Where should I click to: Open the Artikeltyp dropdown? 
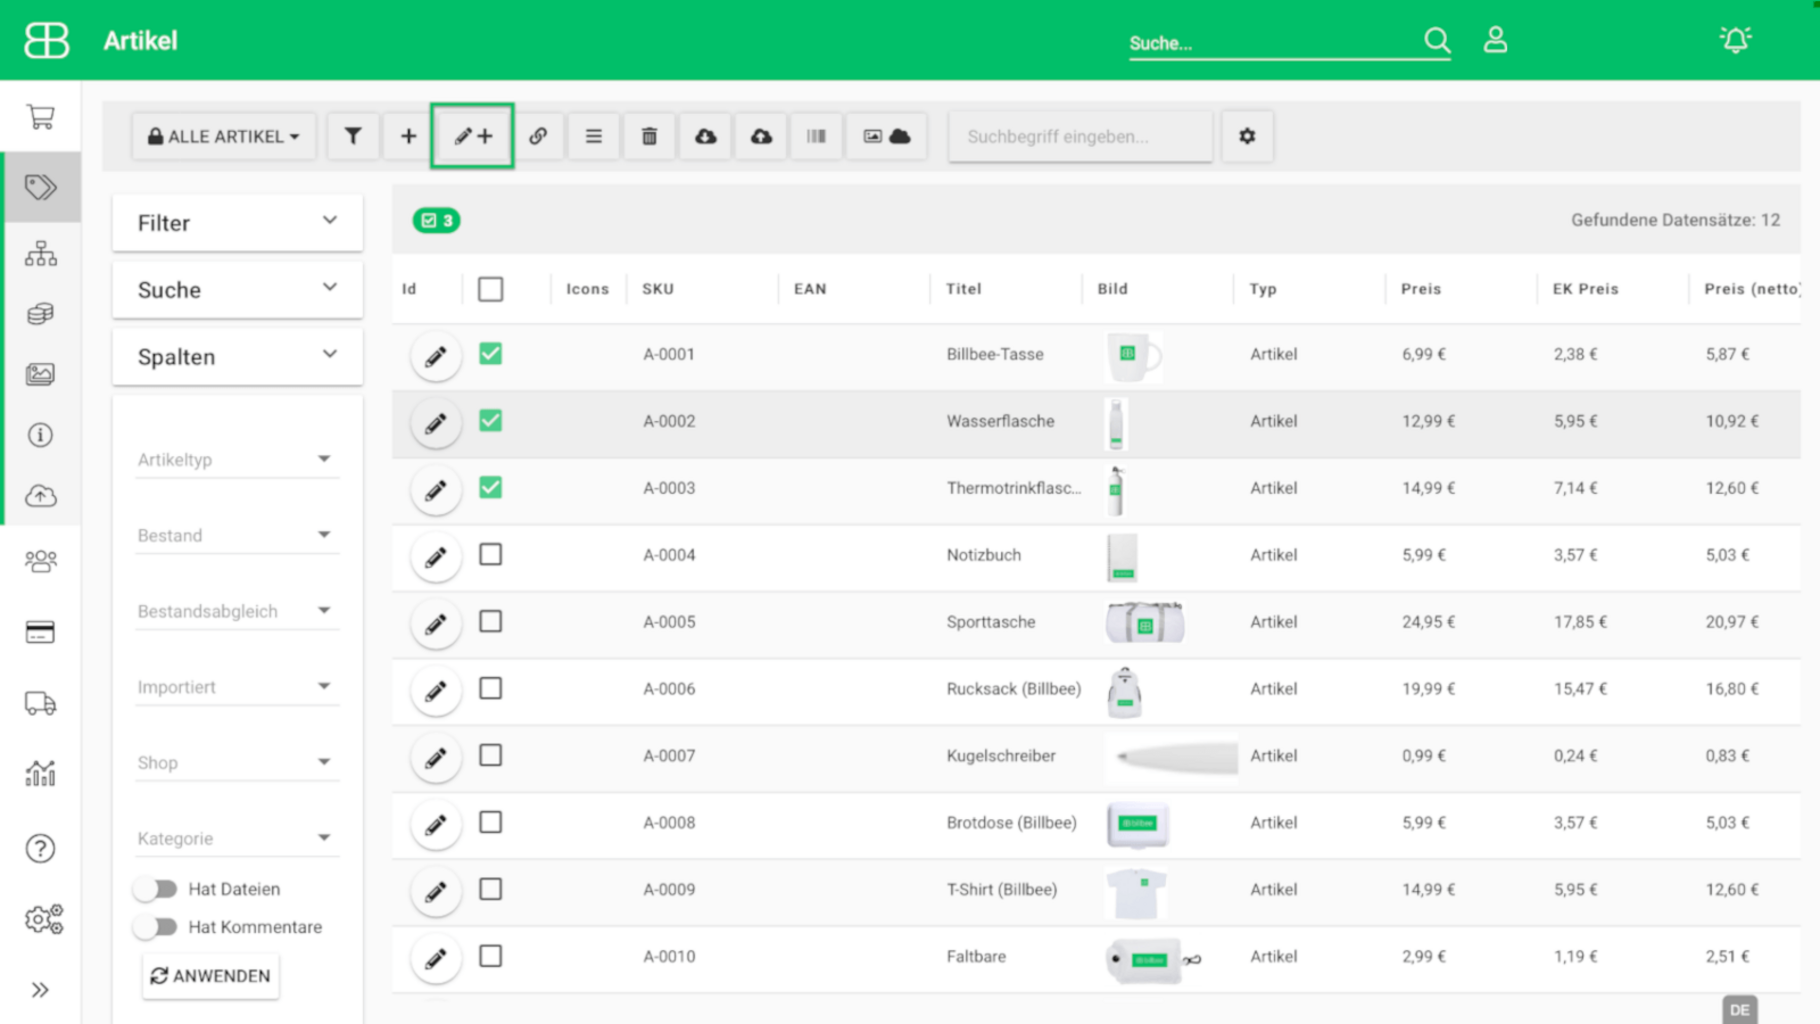pos(236,460)
